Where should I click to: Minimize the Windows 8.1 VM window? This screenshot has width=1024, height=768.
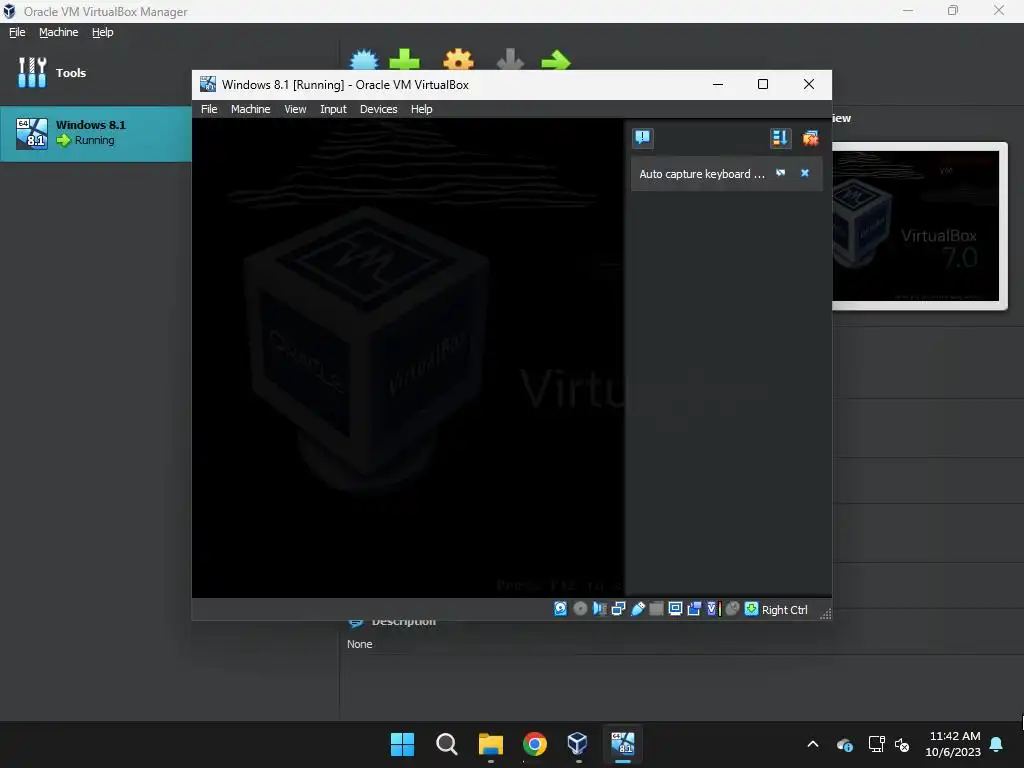pyautogui.click(x=718, y=84)
